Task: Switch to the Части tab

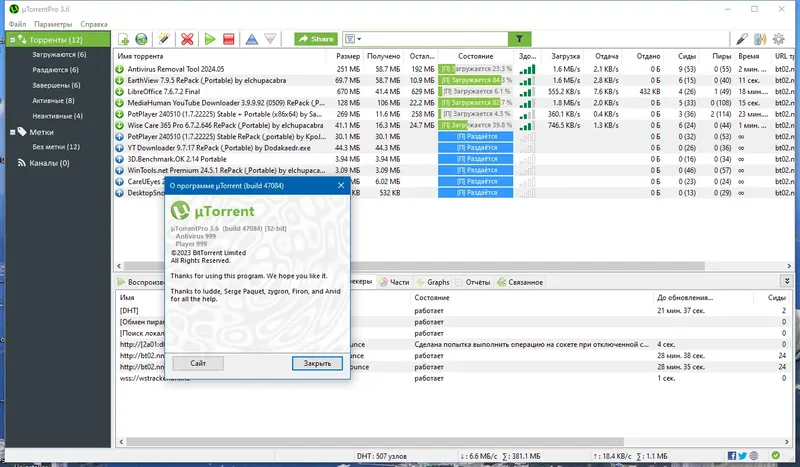Action: (x=394, y=282)
